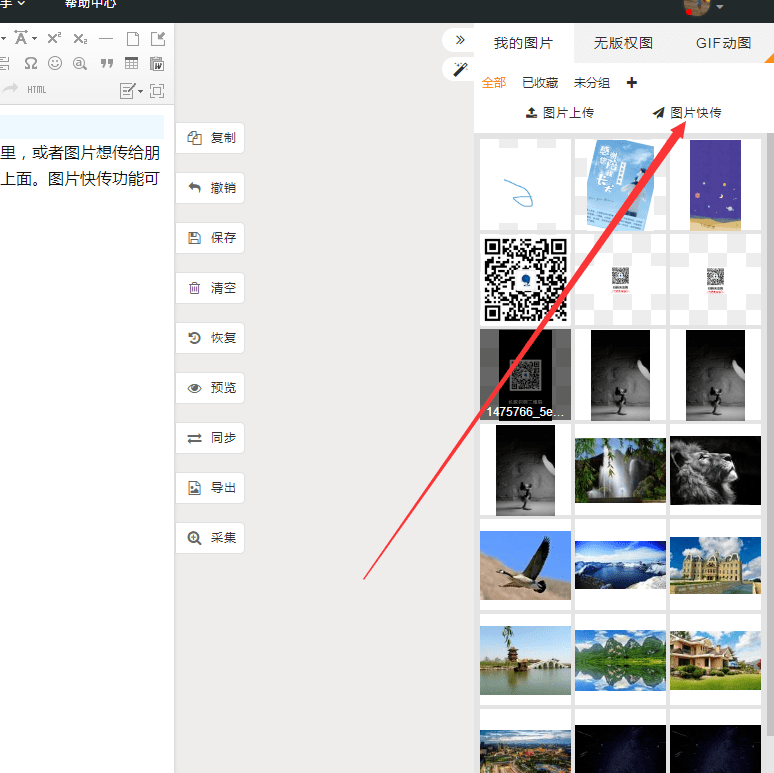Open the user avatar dropdown menu

(x=719, y=8)
